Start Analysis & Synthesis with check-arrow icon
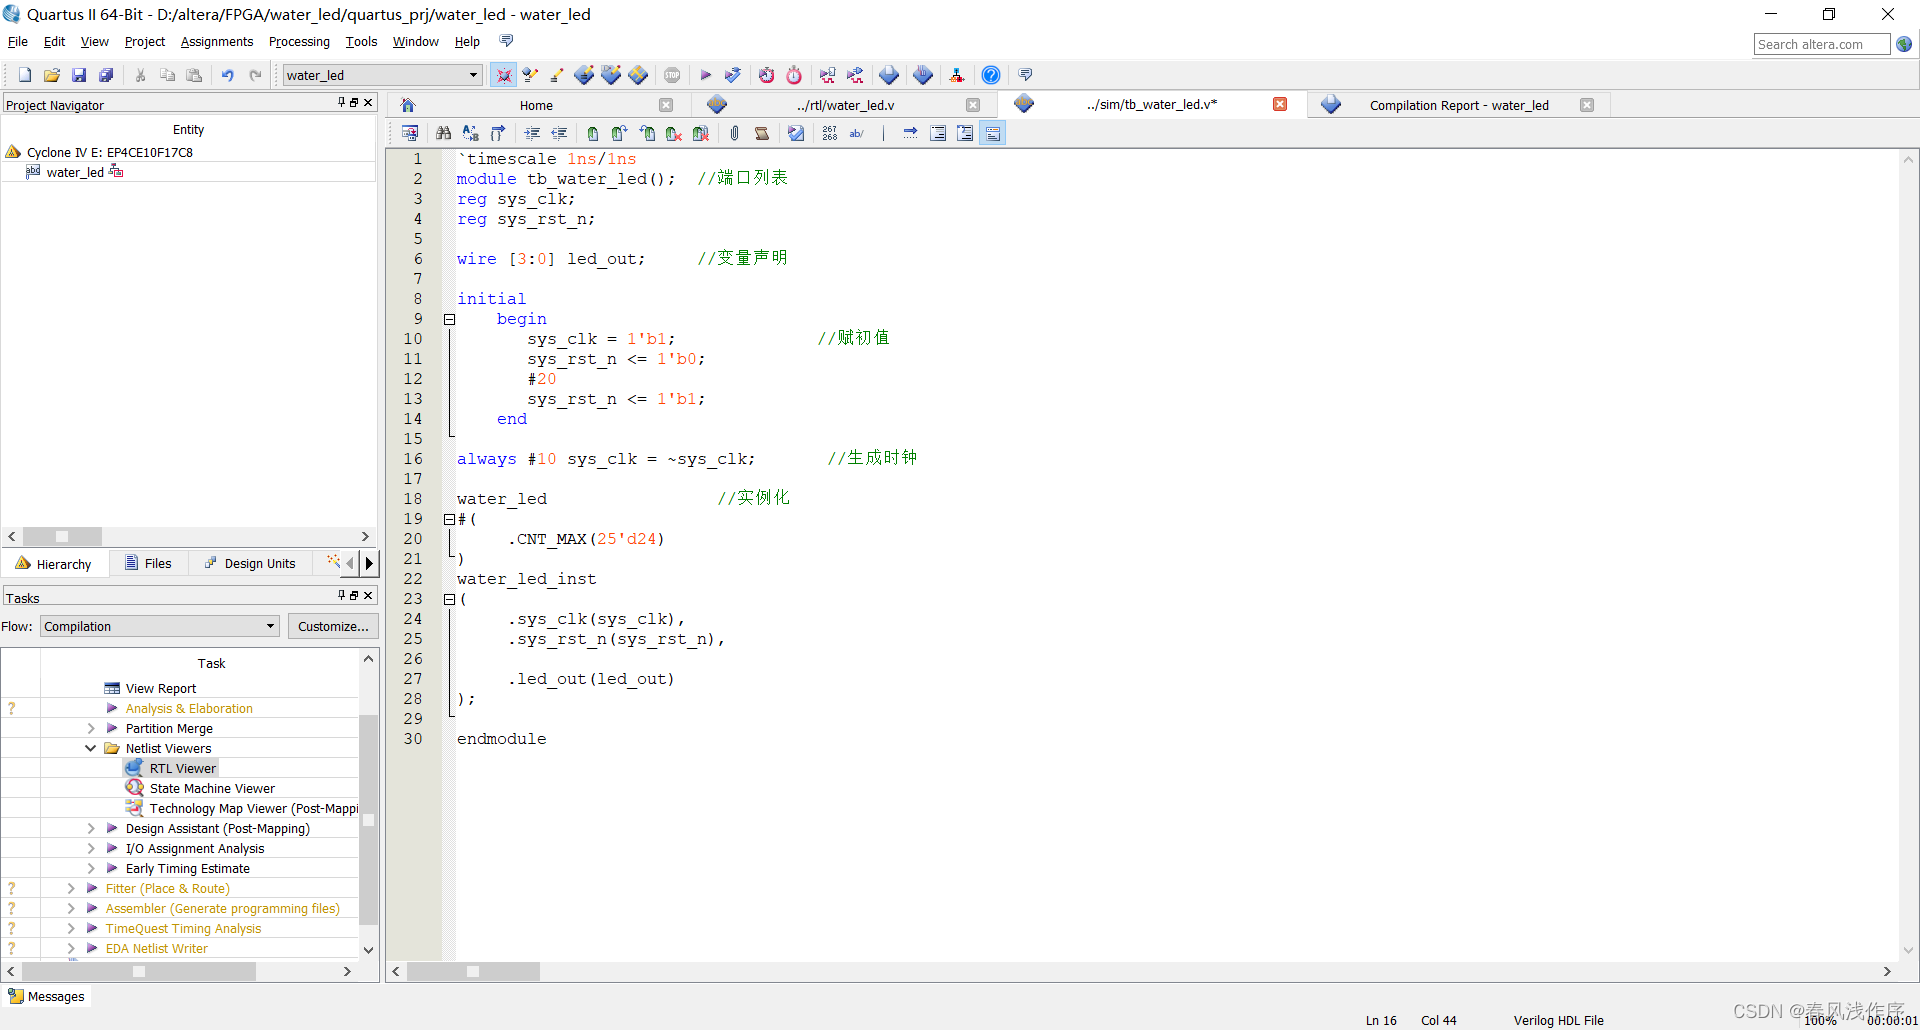The image size is (1920, 1030). click(733, 75)
